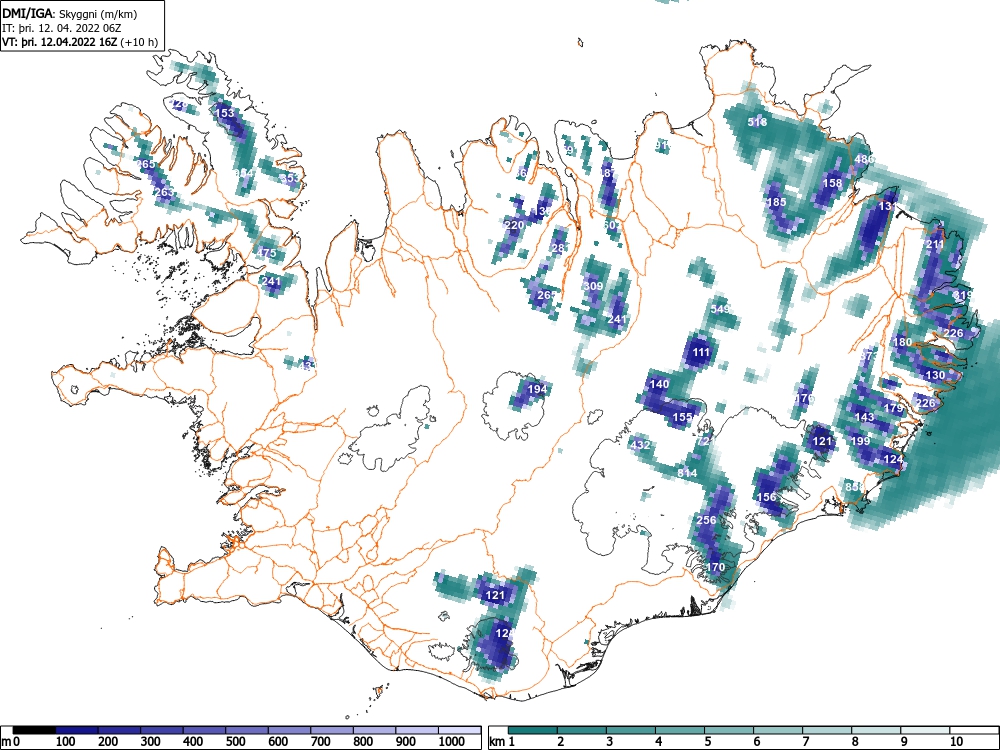Click the 'm 0' label on the meter scale
Screen dimensions: 1000x750
(8, 742)
